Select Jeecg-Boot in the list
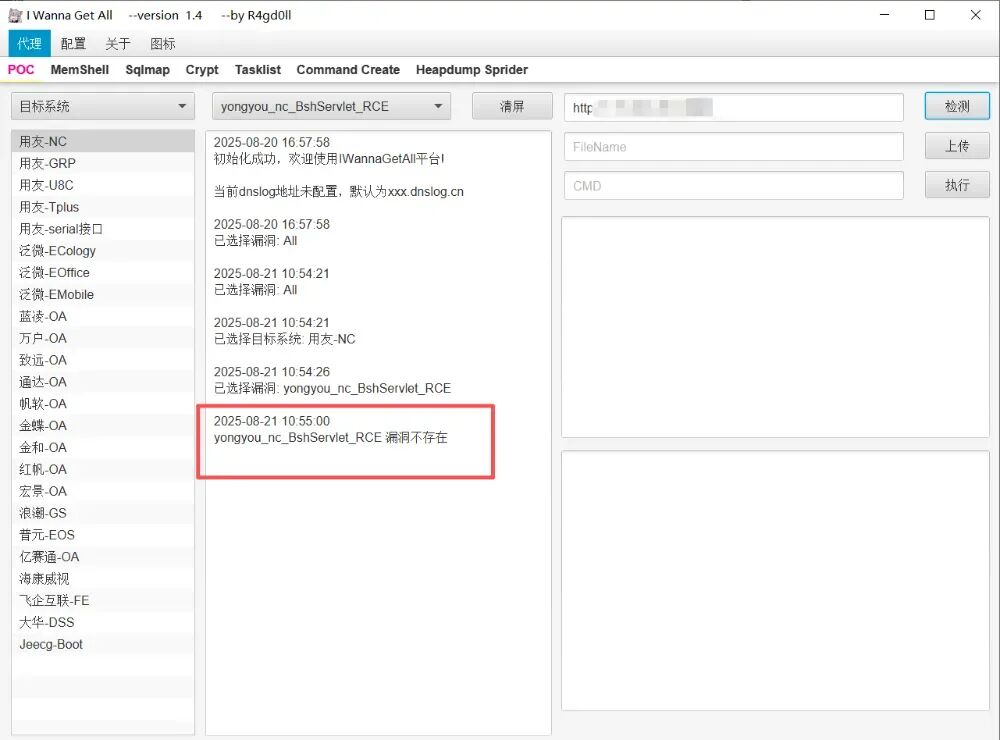 pos(51,644)
